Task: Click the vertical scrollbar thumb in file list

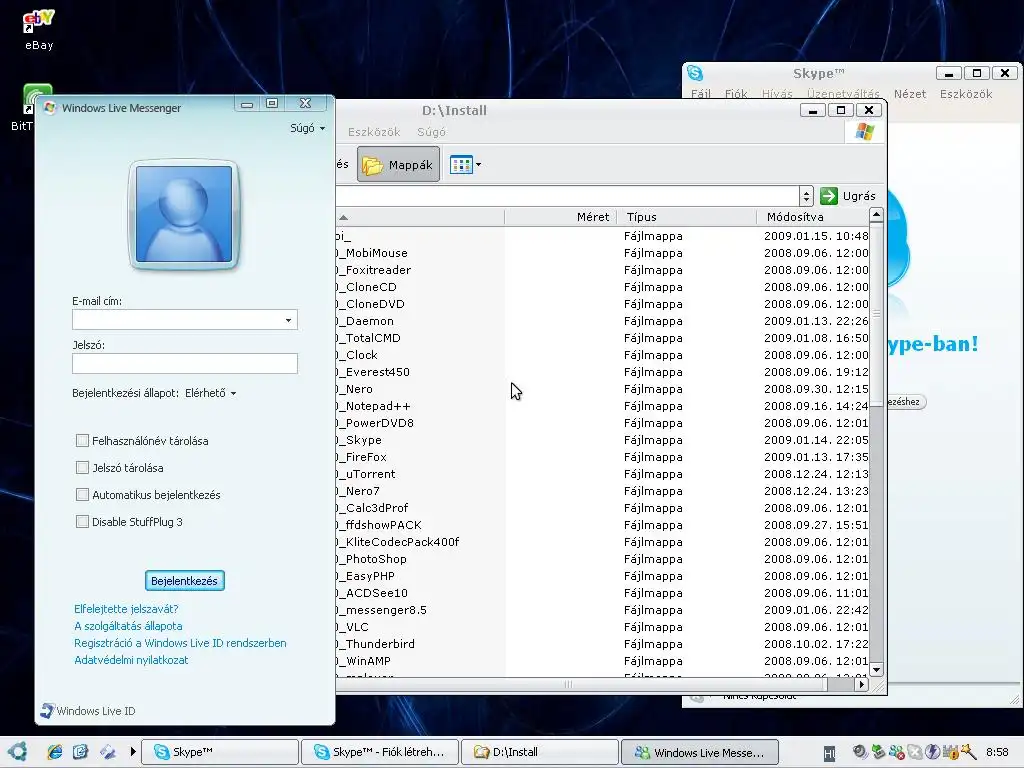Action: (876, 314)
